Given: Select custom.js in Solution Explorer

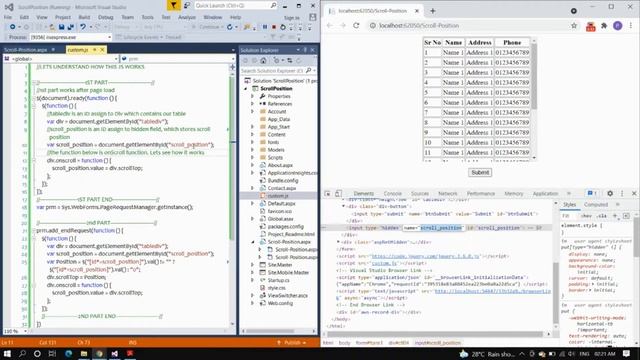Looking at the screenshot, I should pos(278,196).
